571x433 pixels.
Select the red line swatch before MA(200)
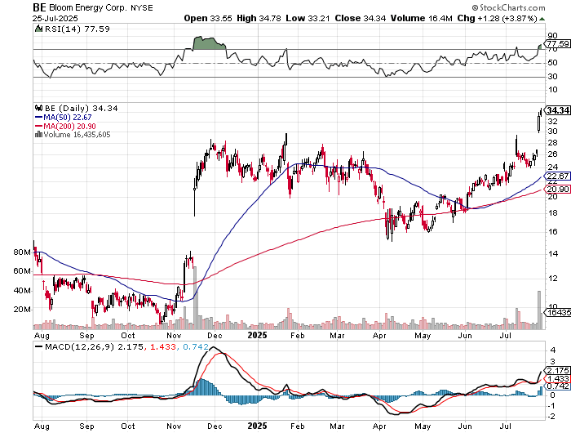[x=39, y=126]
